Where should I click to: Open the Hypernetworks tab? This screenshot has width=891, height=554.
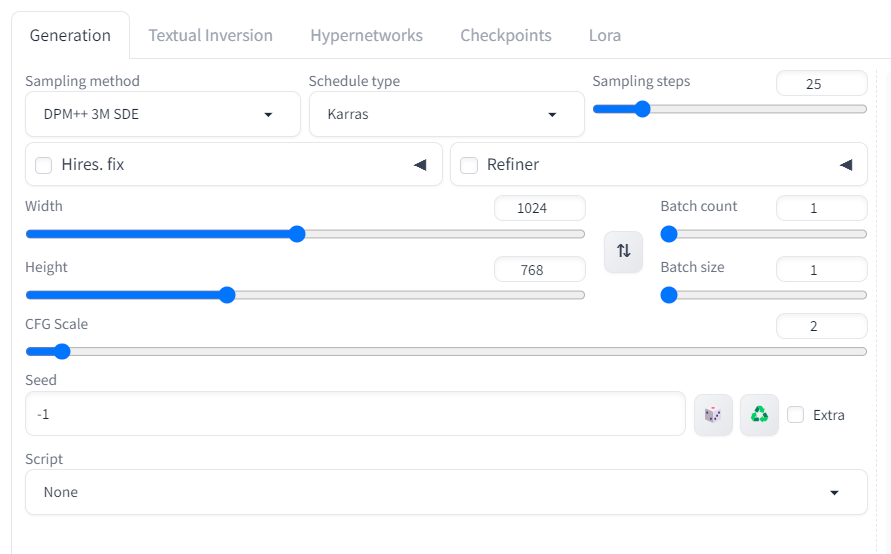[x=366, y=35]
